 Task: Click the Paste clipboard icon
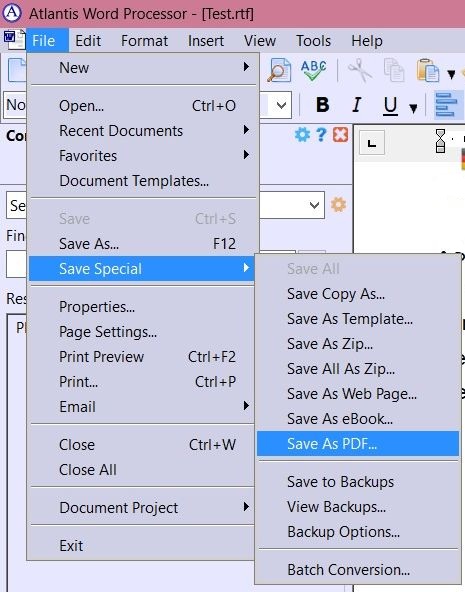click(x=428, y=70)
